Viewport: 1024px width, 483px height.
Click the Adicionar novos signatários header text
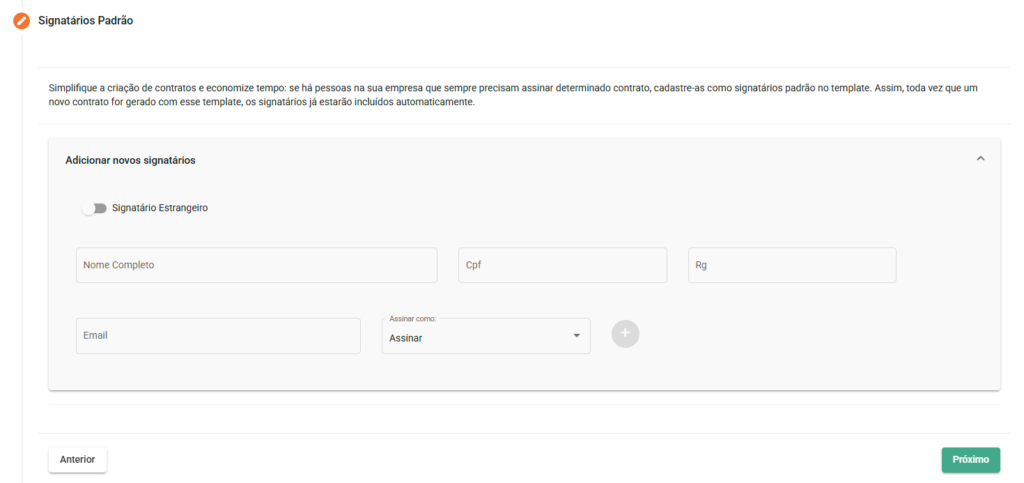click(130, 160)
